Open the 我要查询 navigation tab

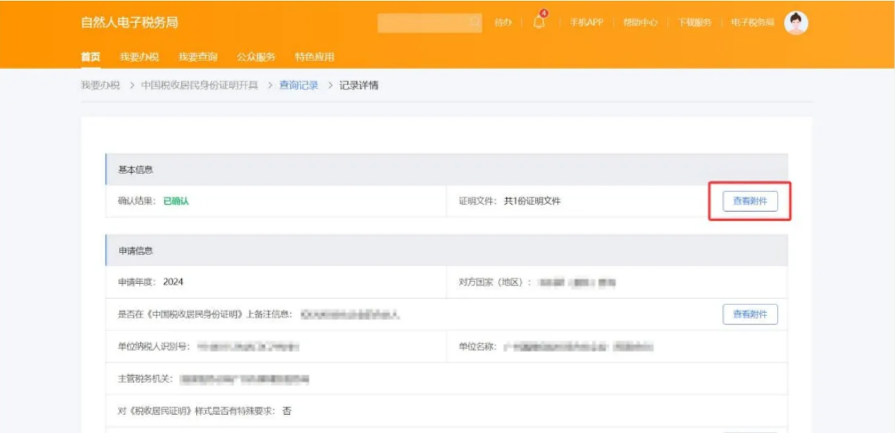pos(198,57)
